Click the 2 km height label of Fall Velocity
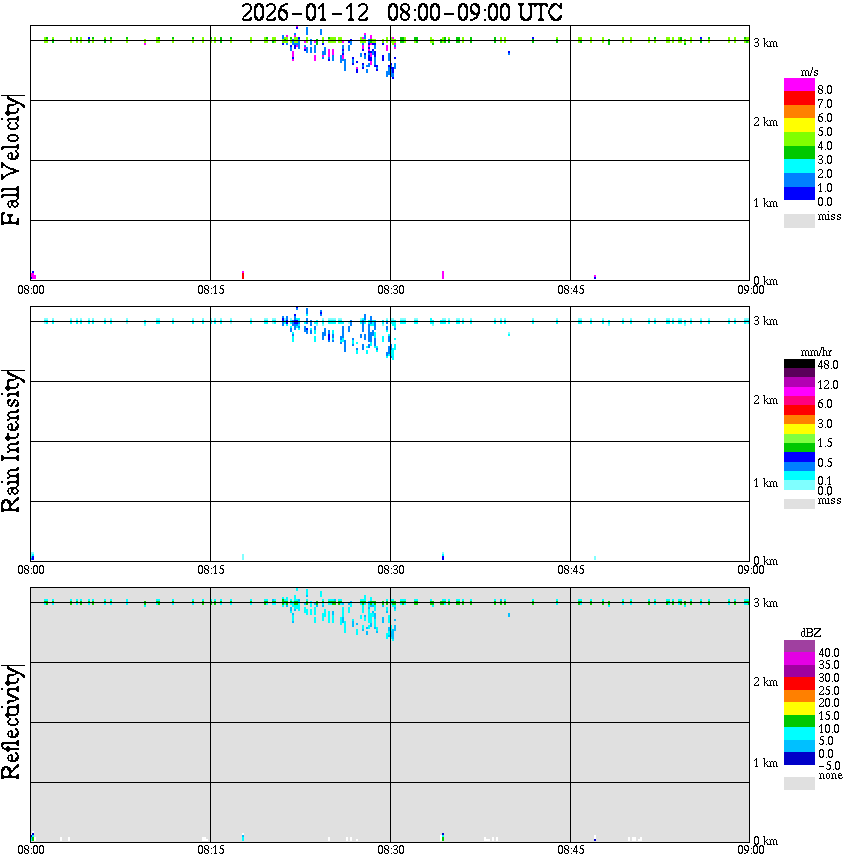The height and width of the screenshot is (868, 850). tap(765, 122)
